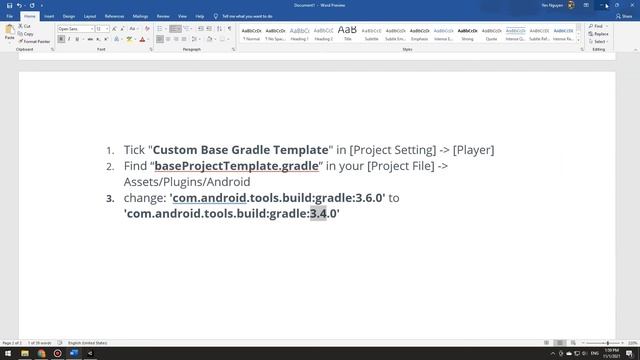The width and height of the screenshot is (640, 360).
Task: Open Customize Quick Access Toolbar dropdown
Action: click(x=42, y=5)
